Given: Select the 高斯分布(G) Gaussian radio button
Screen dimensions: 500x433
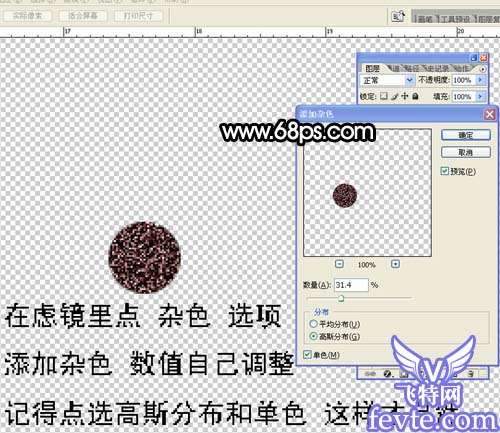Looking at the screenshot, I should 313,336.
